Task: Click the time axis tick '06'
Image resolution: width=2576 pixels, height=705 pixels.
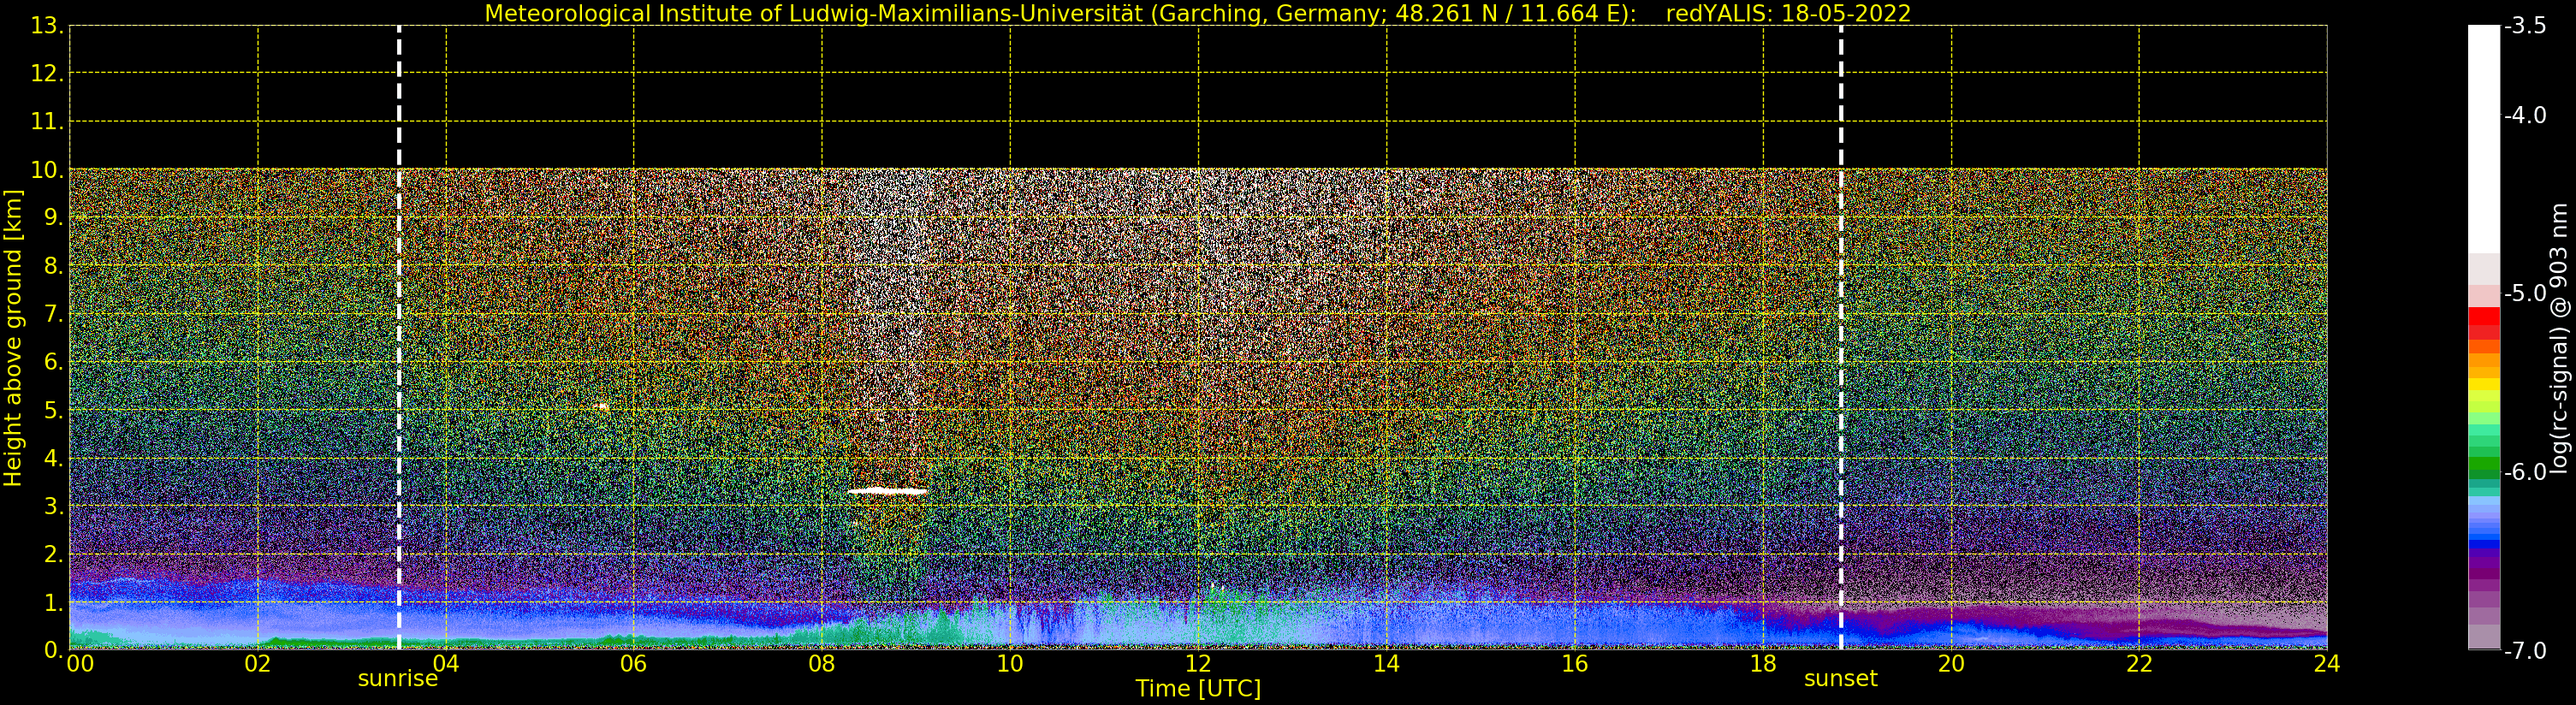Action: (634, 664)
